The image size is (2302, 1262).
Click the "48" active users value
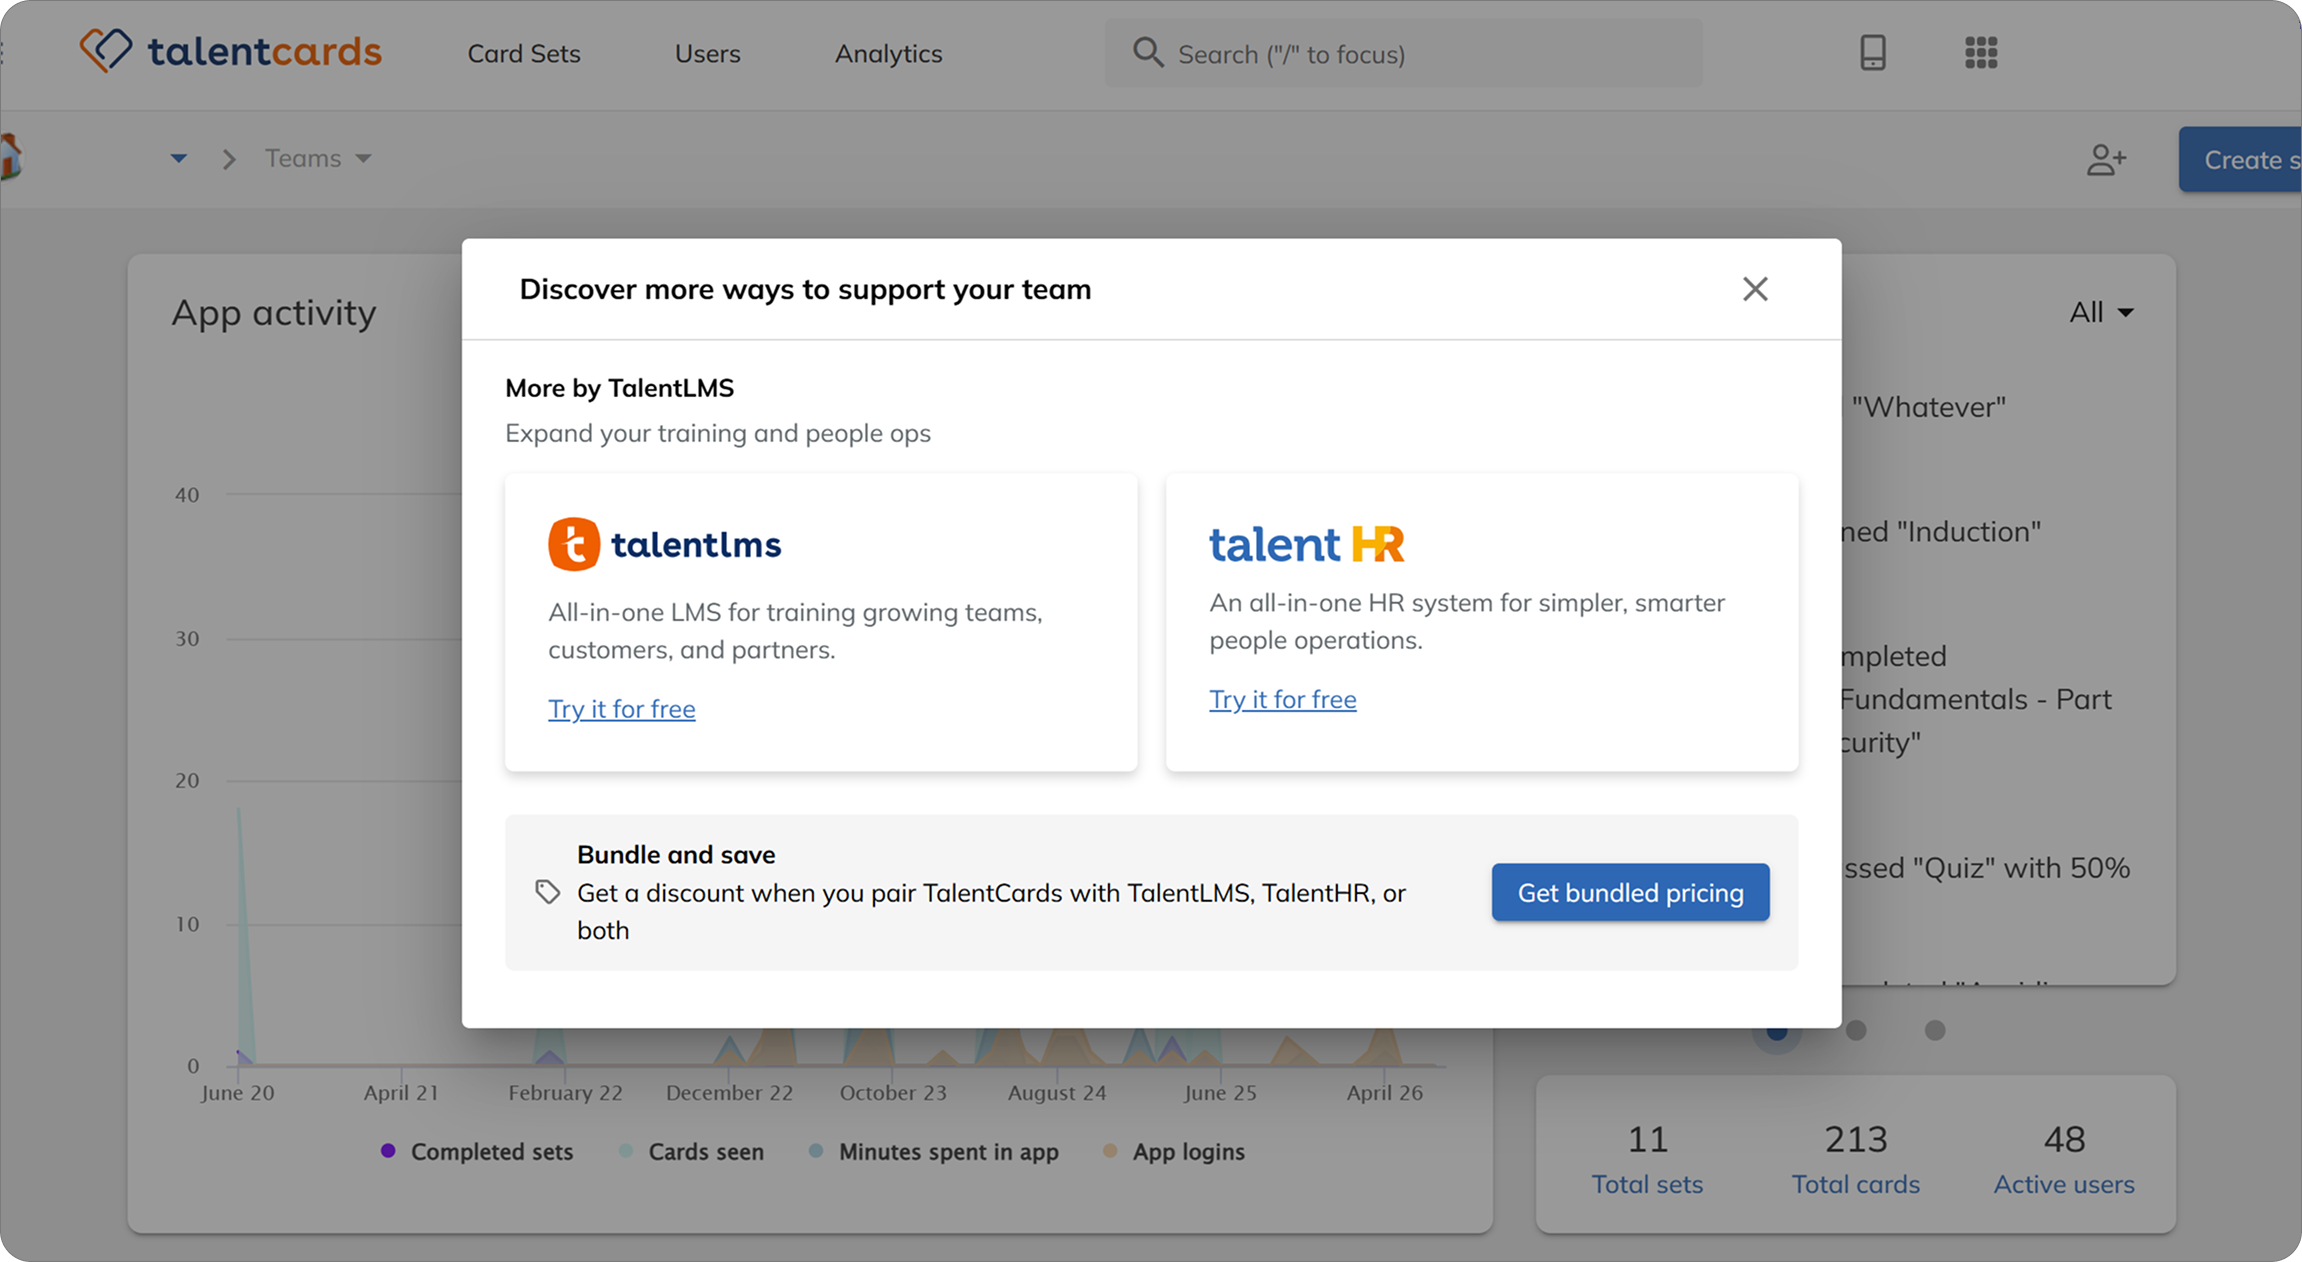pos(2064,1139)
